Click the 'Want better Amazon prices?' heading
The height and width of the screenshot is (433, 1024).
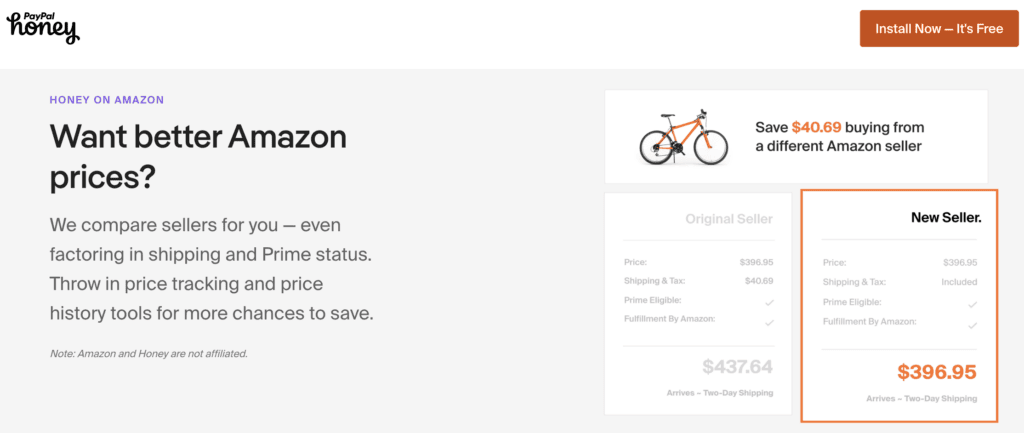[198, 156]
